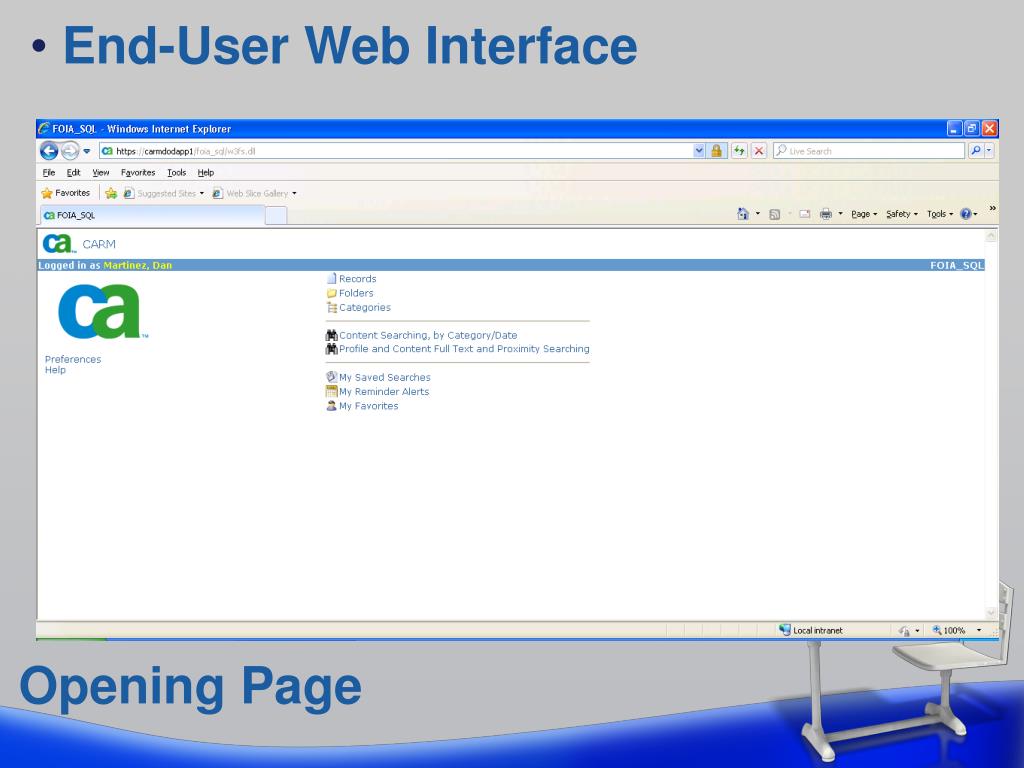
Task: Open the Tools command bar menu
Action: 940,214
